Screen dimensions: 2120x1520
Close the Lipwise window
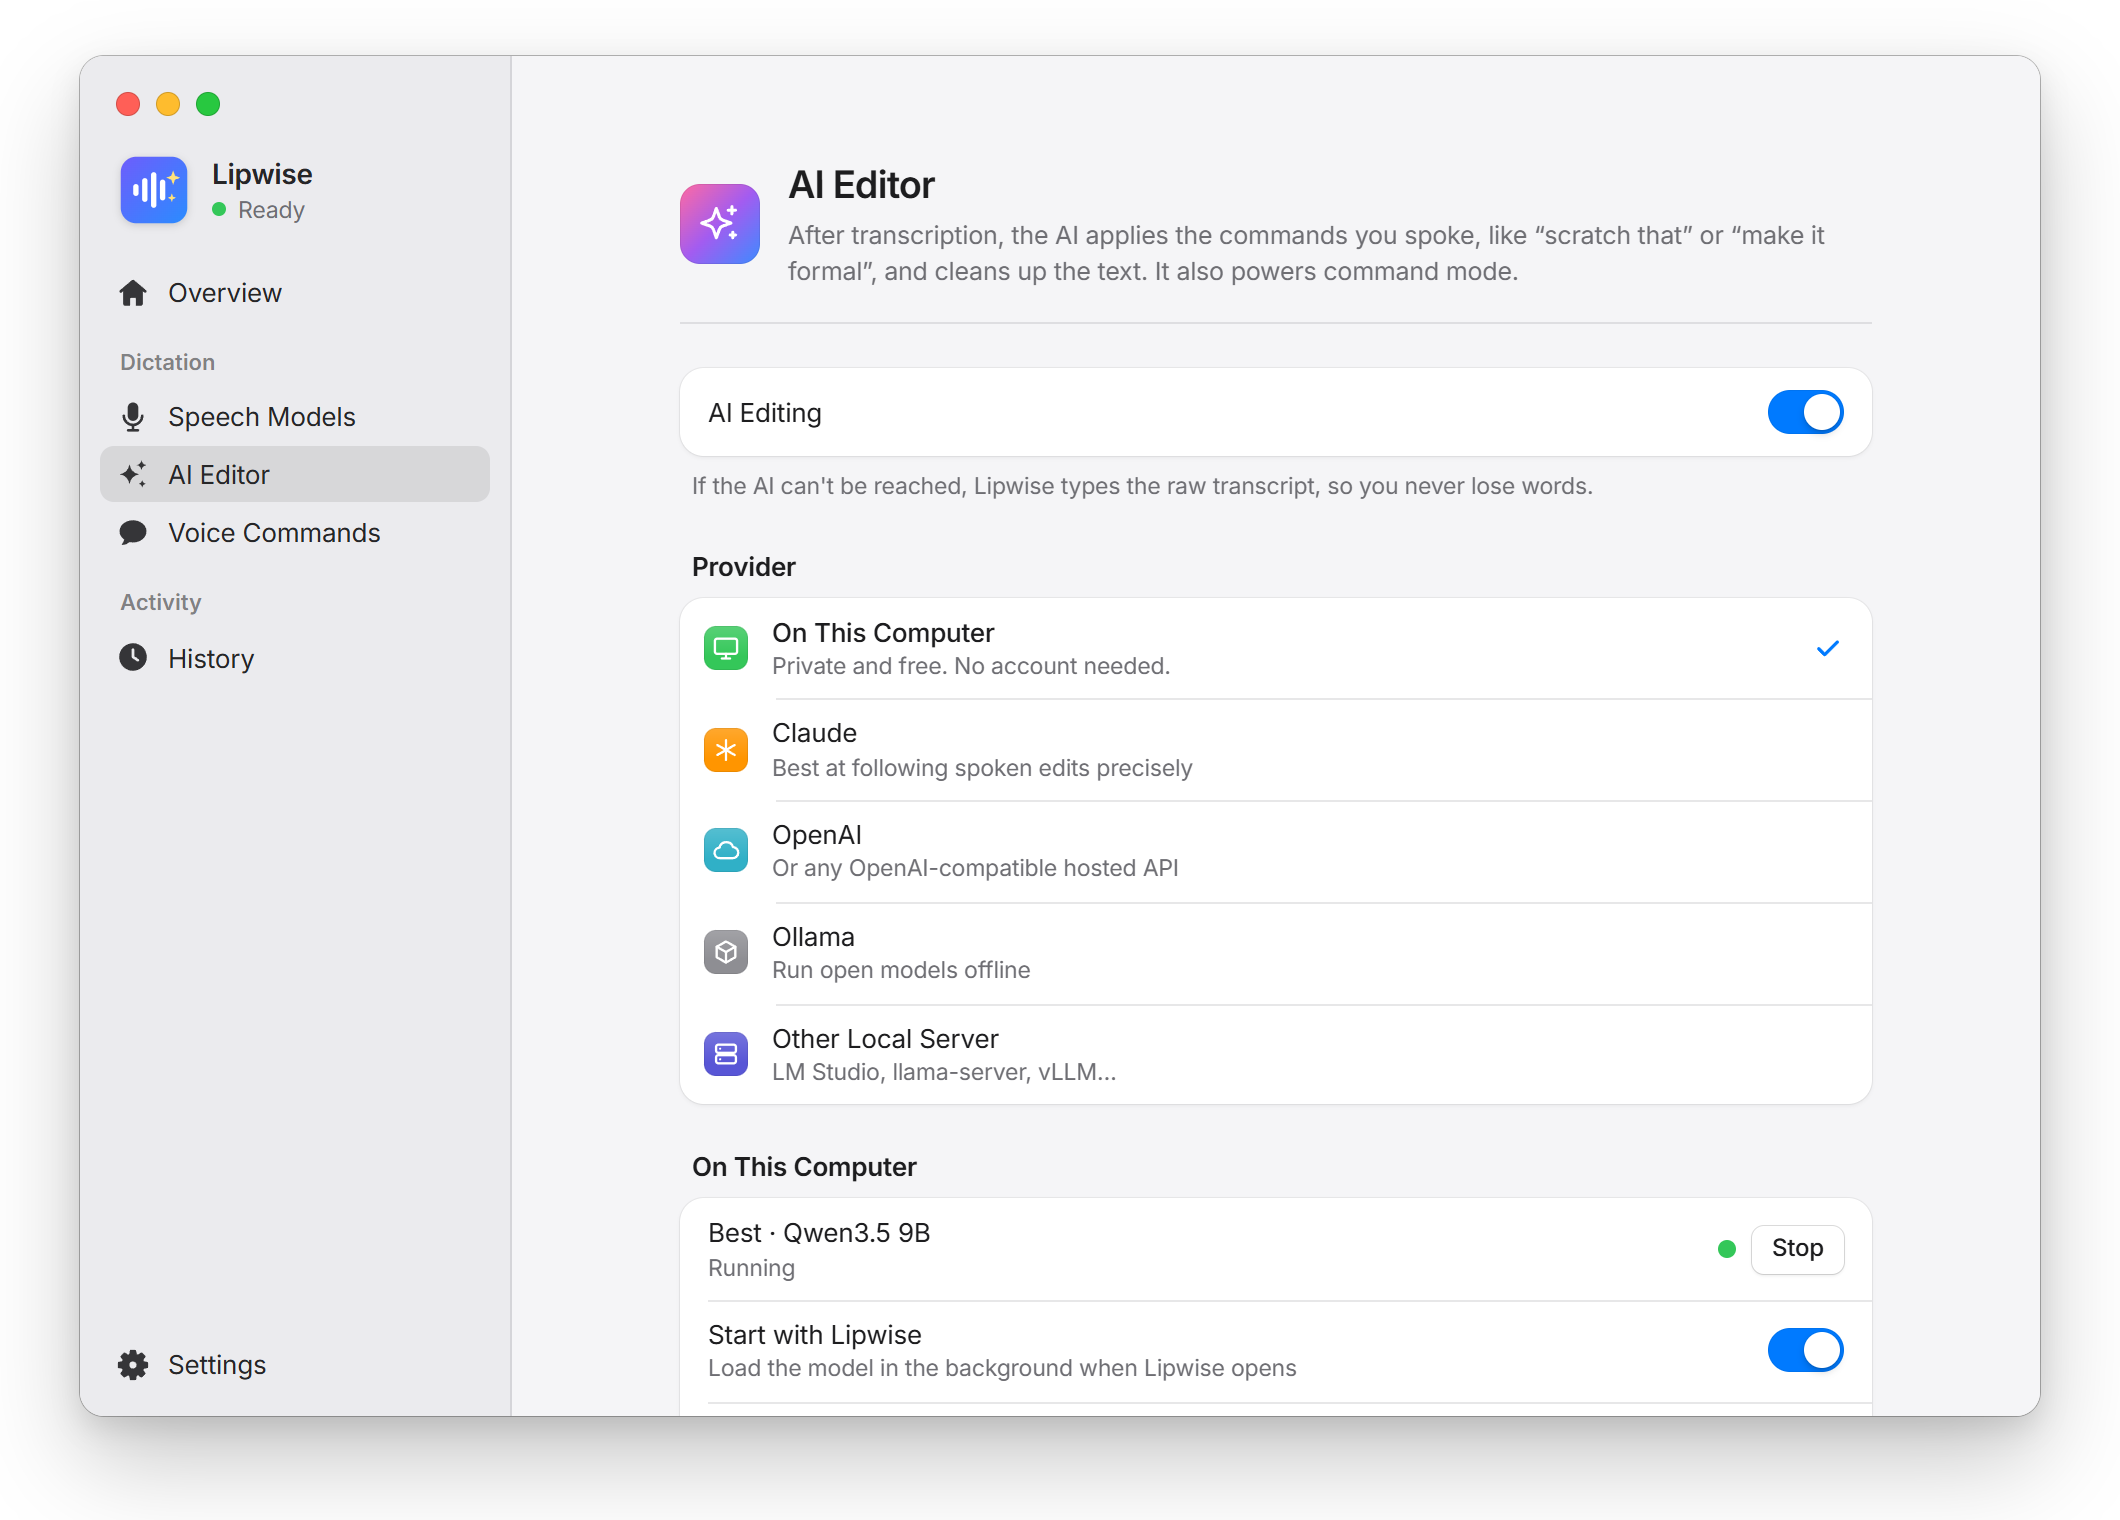pos(128,104)
